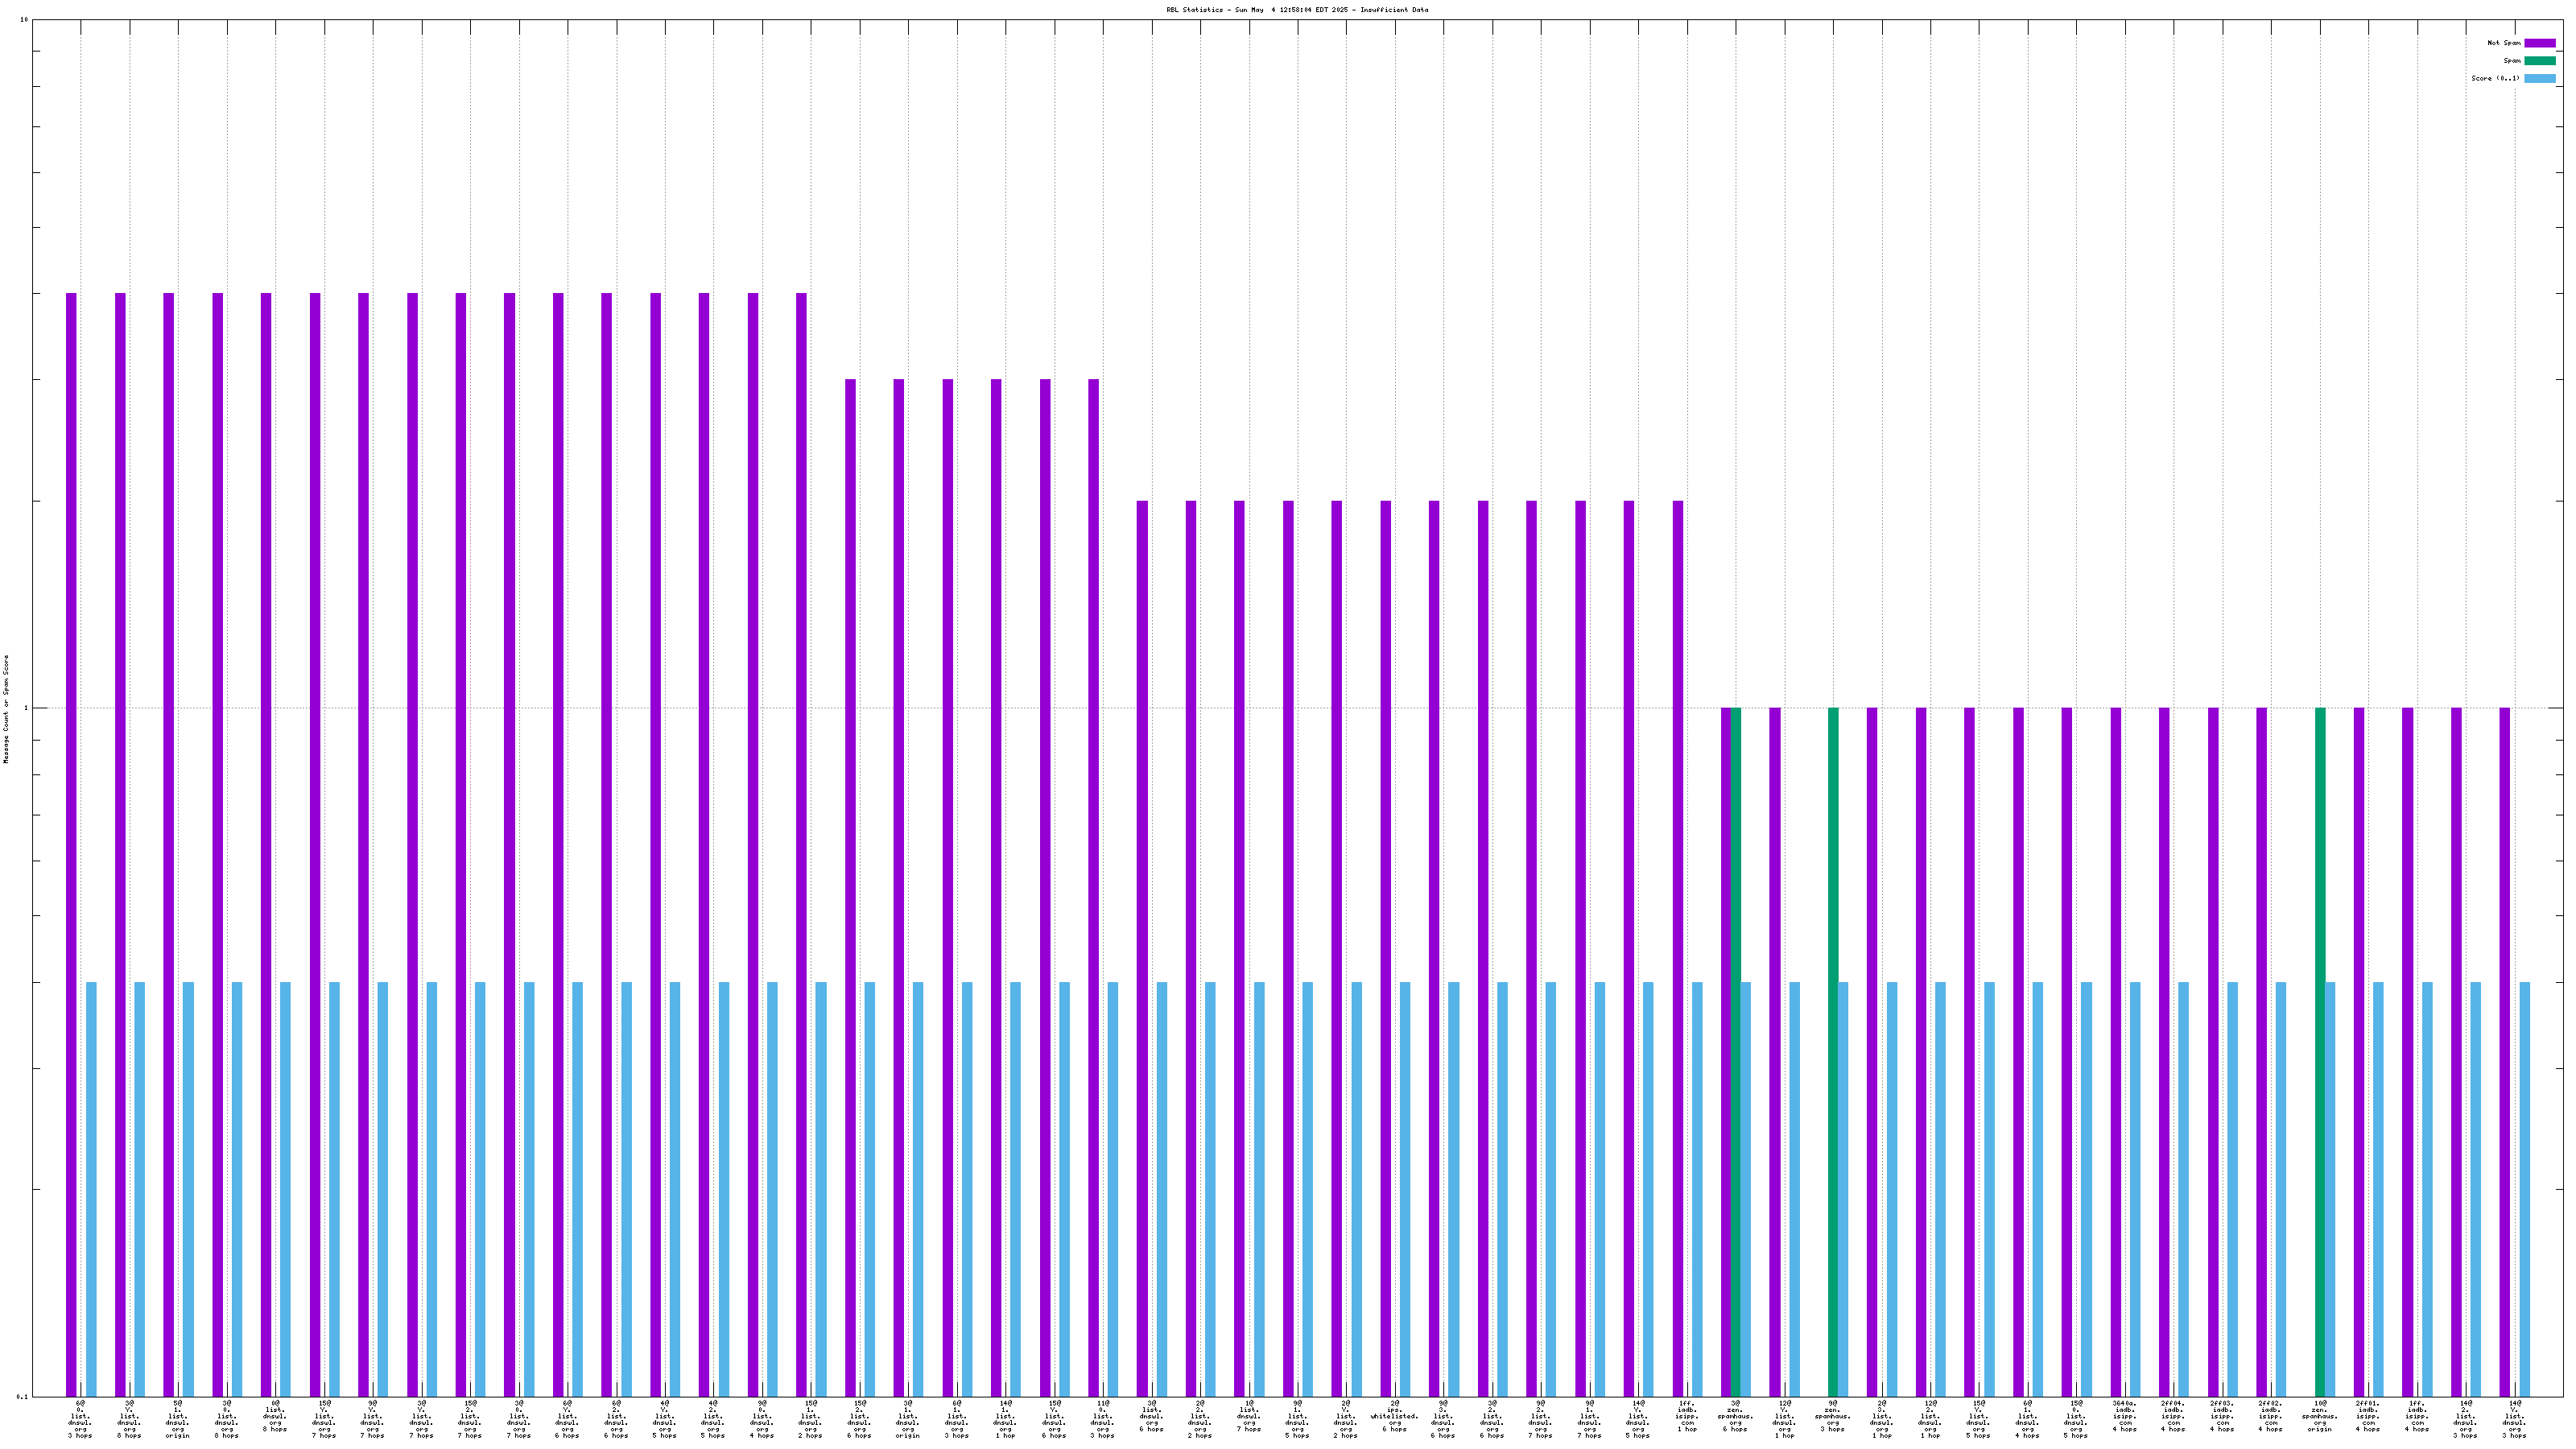
Task: Click the 'Score (0..1)' legend text
Action: pos(2495,78)
